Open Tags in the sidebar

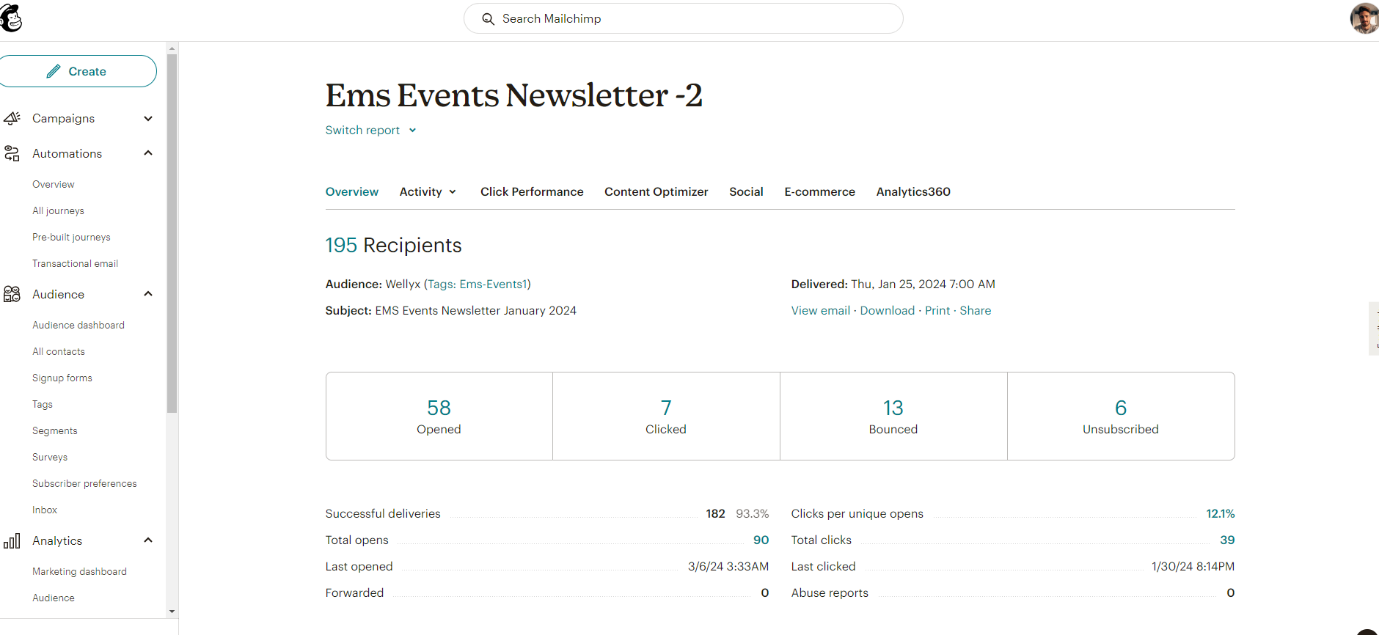(42, 405)
